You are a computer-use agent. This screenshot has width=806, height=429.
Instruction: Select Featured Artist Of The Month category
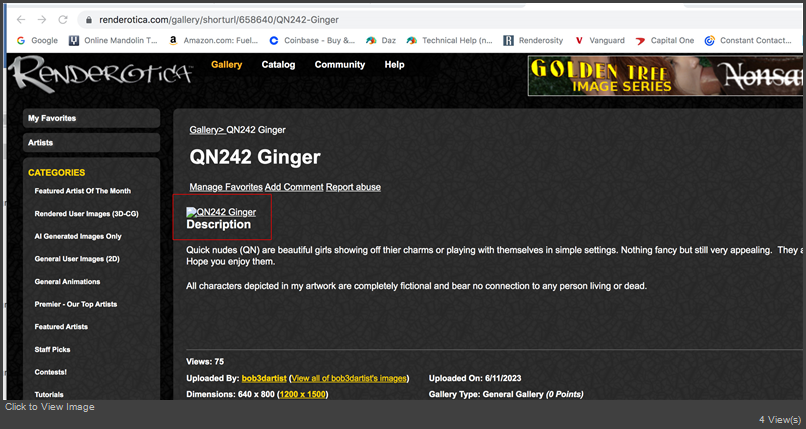83,191
